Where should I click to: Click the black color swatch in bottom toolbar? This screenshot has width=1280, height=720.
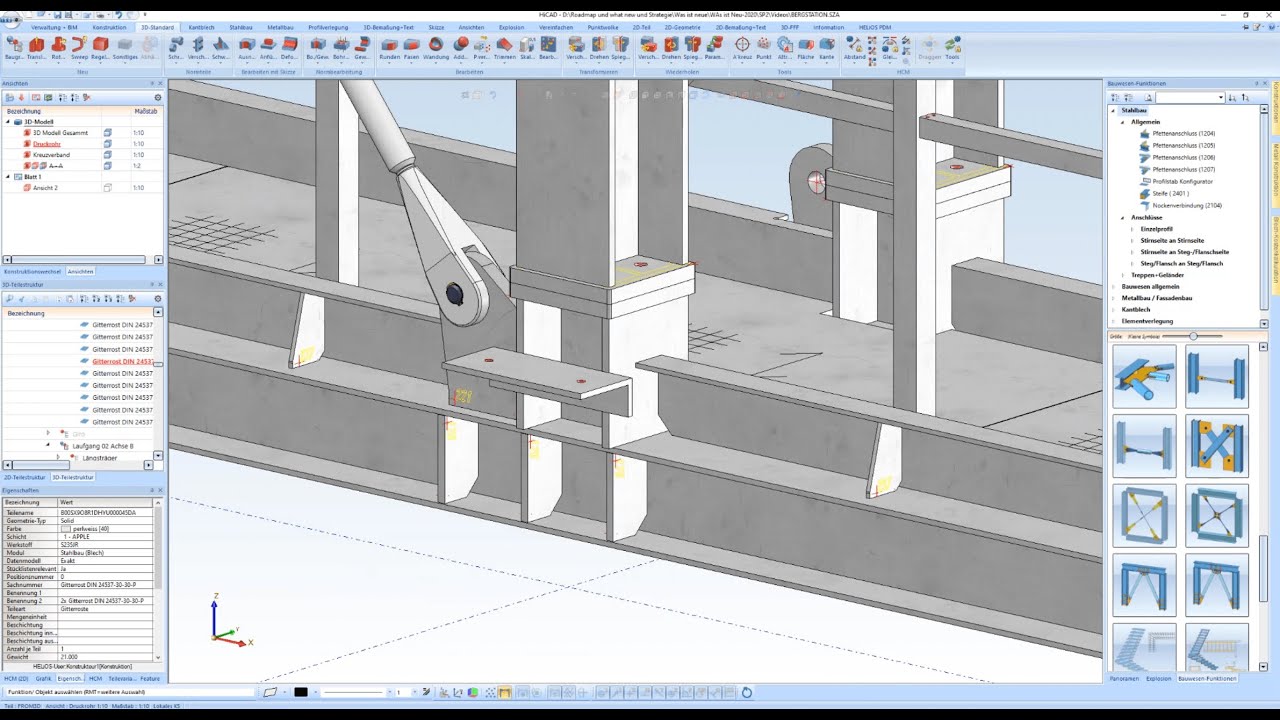(300, 692)
